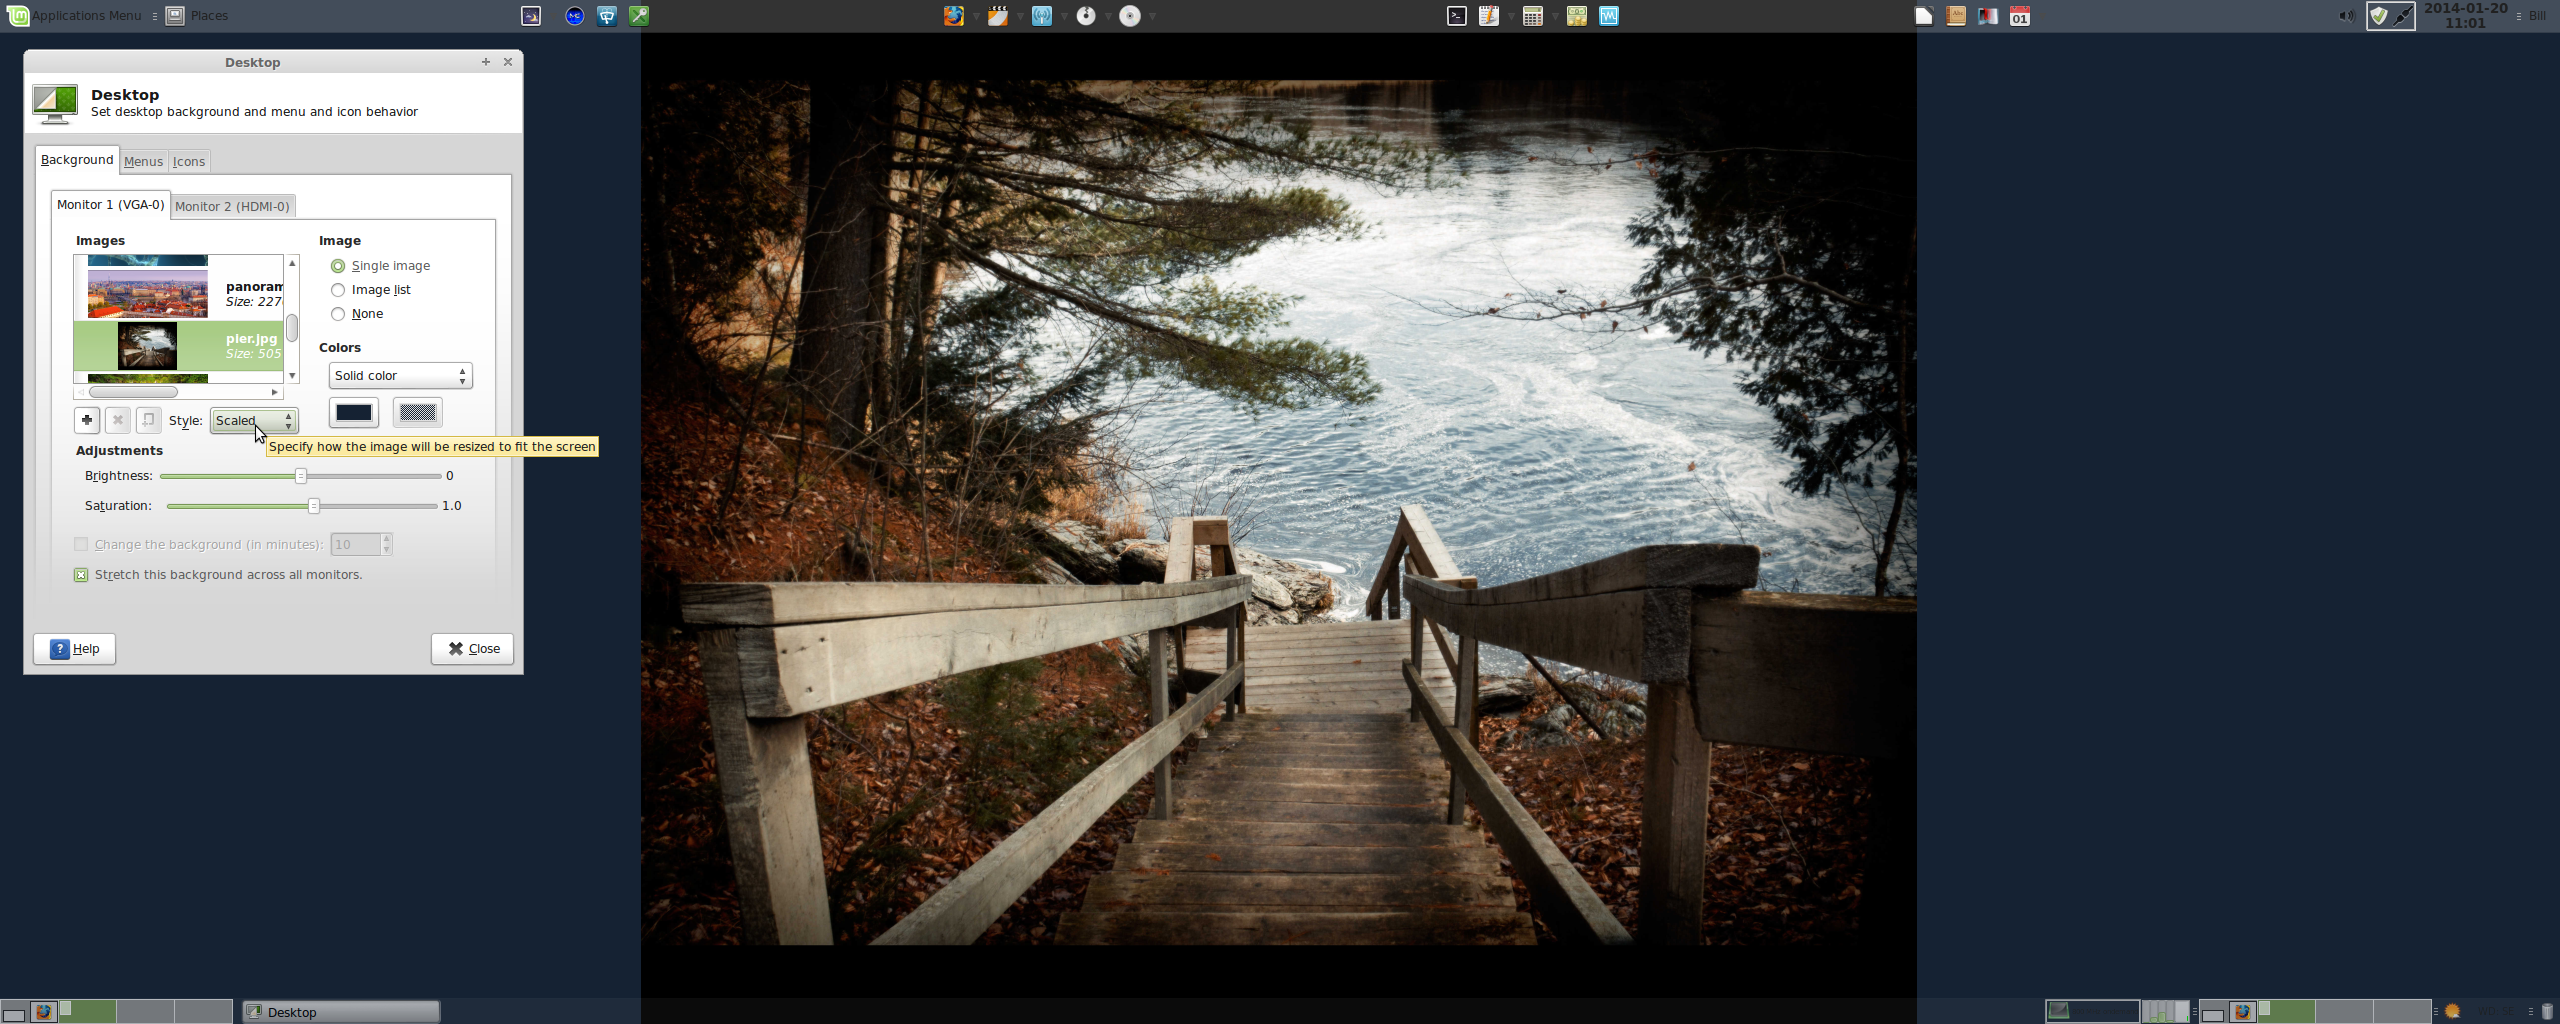Expand the Firefox launcher dropdown arrow

[x=976, y=16]
